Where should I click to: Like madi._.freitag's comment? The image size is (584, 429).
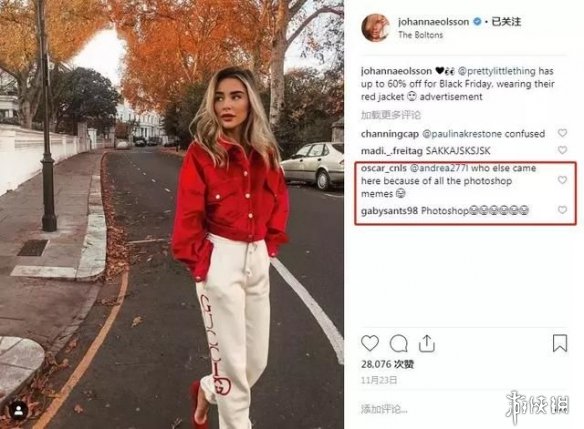click(x=562, y=150)
